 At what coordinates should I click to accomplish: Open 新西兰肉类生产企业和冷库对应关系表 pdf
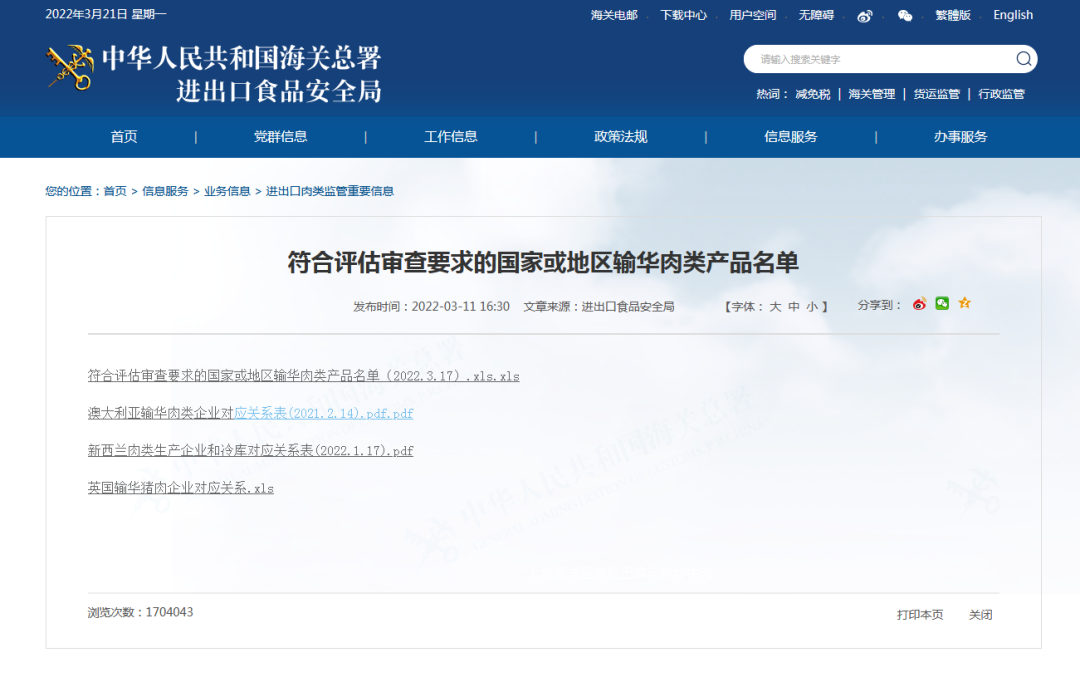(x=251, y=451)
